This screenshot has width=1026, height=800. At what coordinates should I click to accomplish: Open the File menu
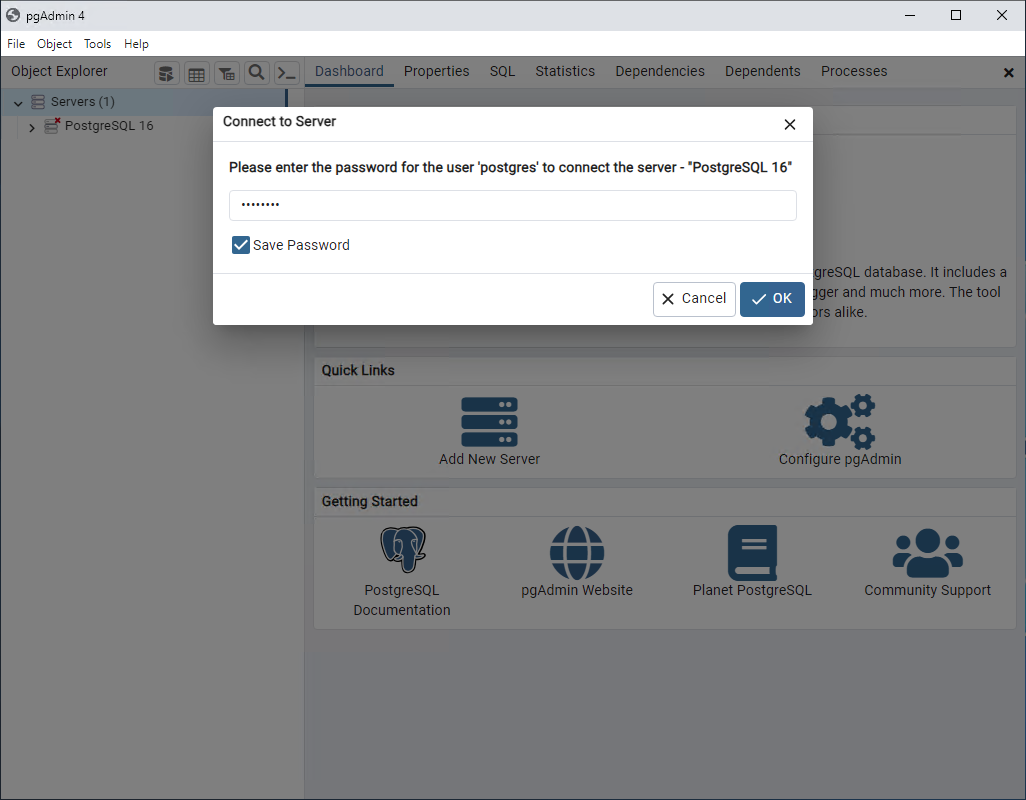(16, 44)
